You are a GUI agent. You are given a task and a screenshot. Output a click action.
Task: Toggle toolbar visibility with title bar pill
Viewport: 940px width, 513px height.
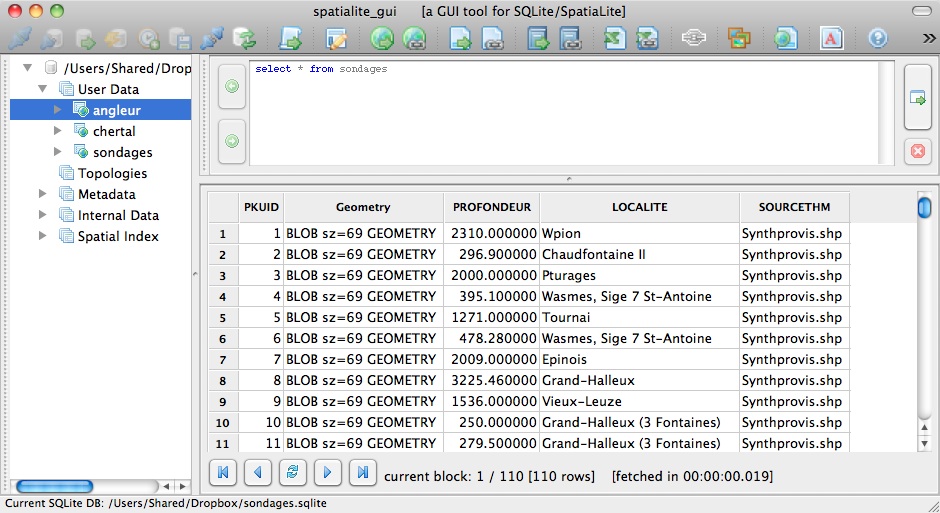[x=921, y=11]
